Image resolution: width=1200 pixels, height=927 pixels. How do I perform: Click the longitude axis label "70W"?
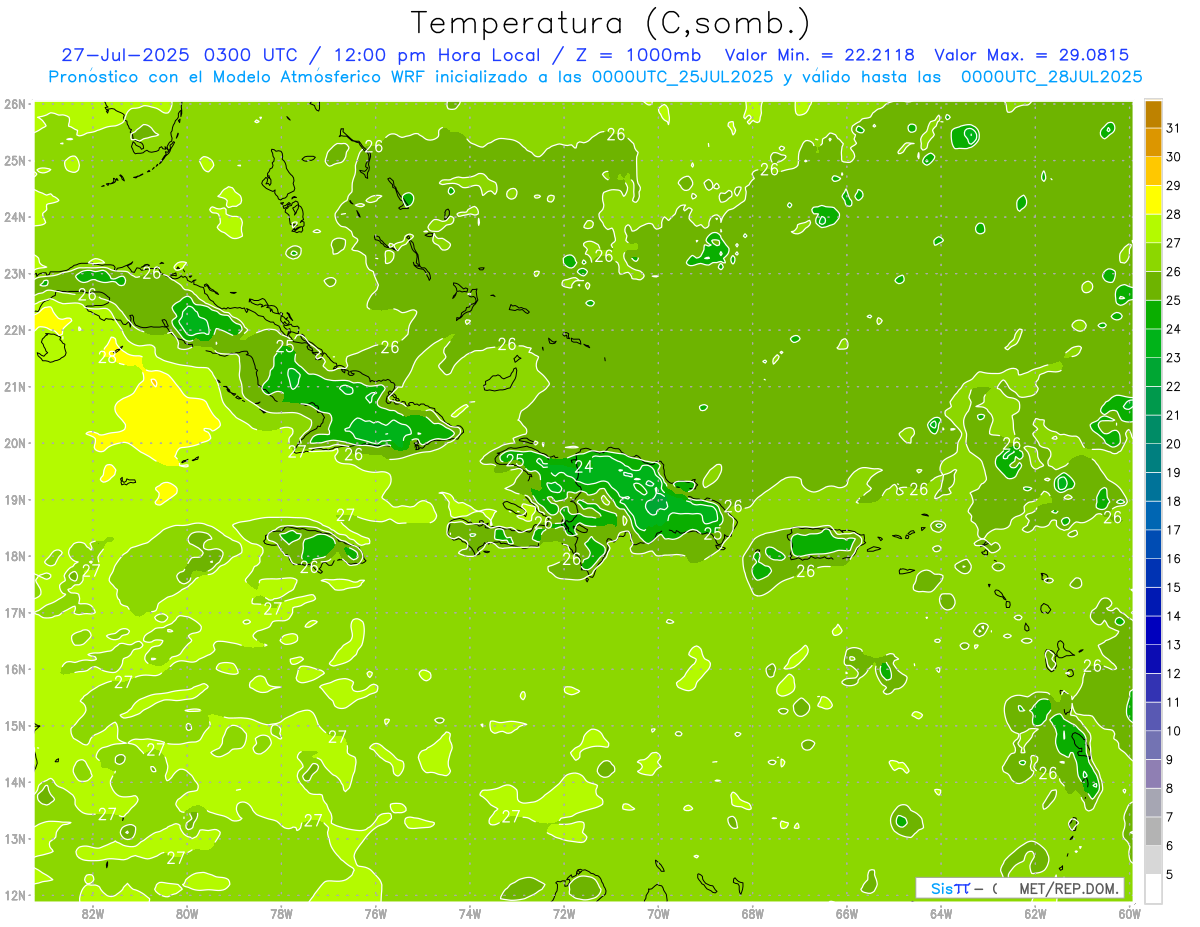tap(658, 913)
